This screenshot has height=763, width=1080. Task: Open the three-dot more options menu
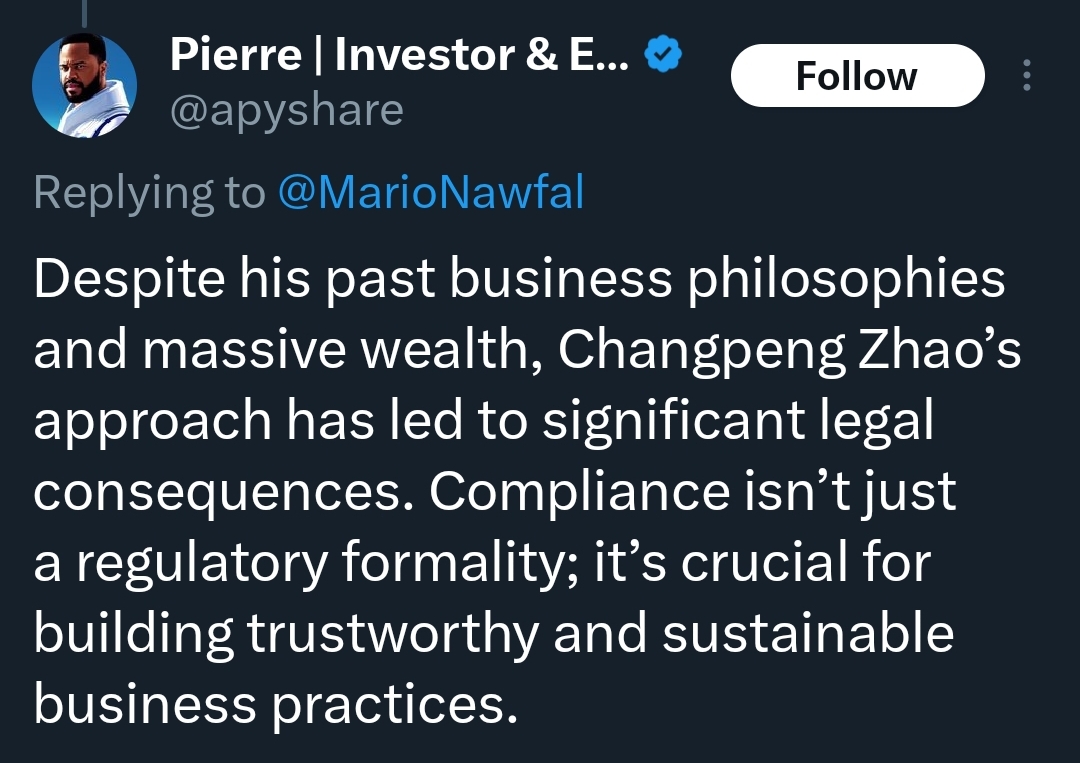(x=1026, y=75)
